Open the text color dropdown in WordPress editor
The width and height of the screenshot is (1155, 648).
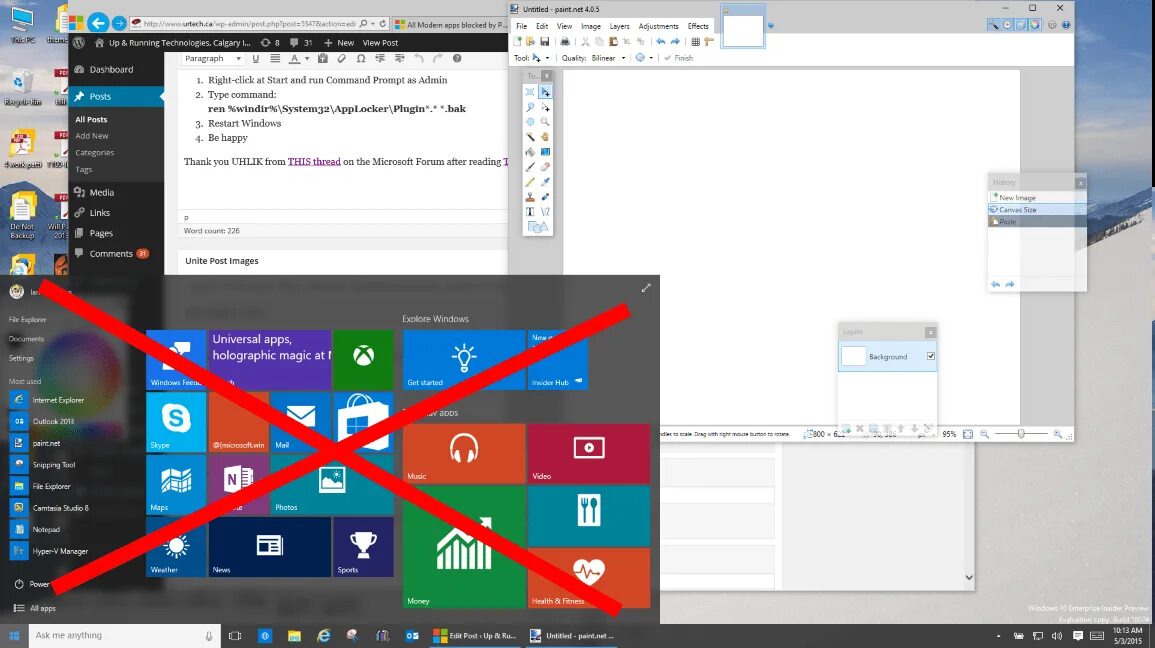[307, 59]
